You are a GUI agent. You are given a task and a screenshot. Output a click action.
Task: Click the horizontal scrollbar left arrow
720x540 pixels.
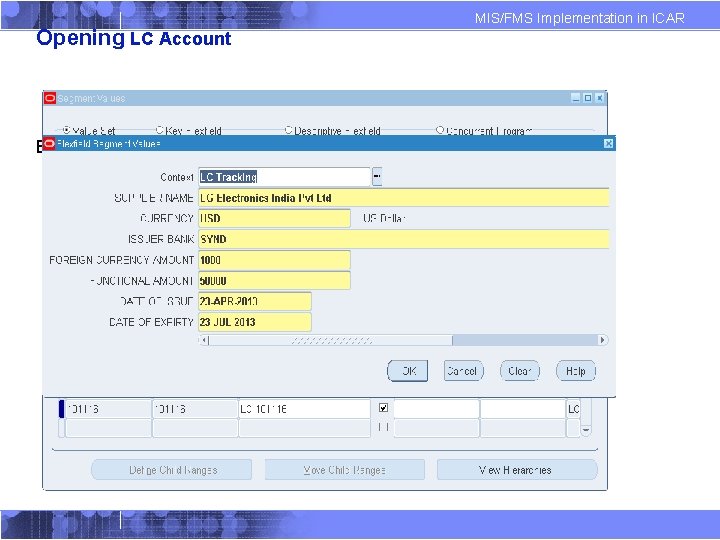coord(204,340)
